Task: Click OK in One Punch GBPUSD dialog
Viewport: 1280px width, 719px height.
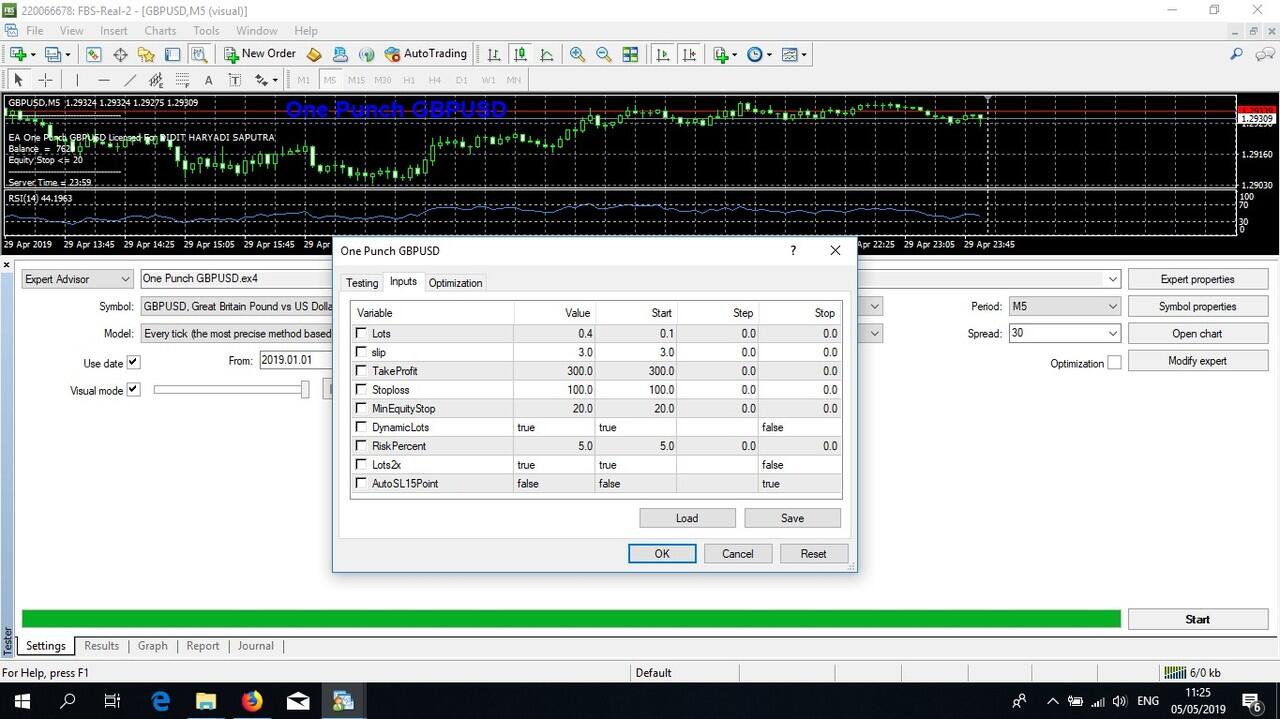Action: [x=662, y=553]
